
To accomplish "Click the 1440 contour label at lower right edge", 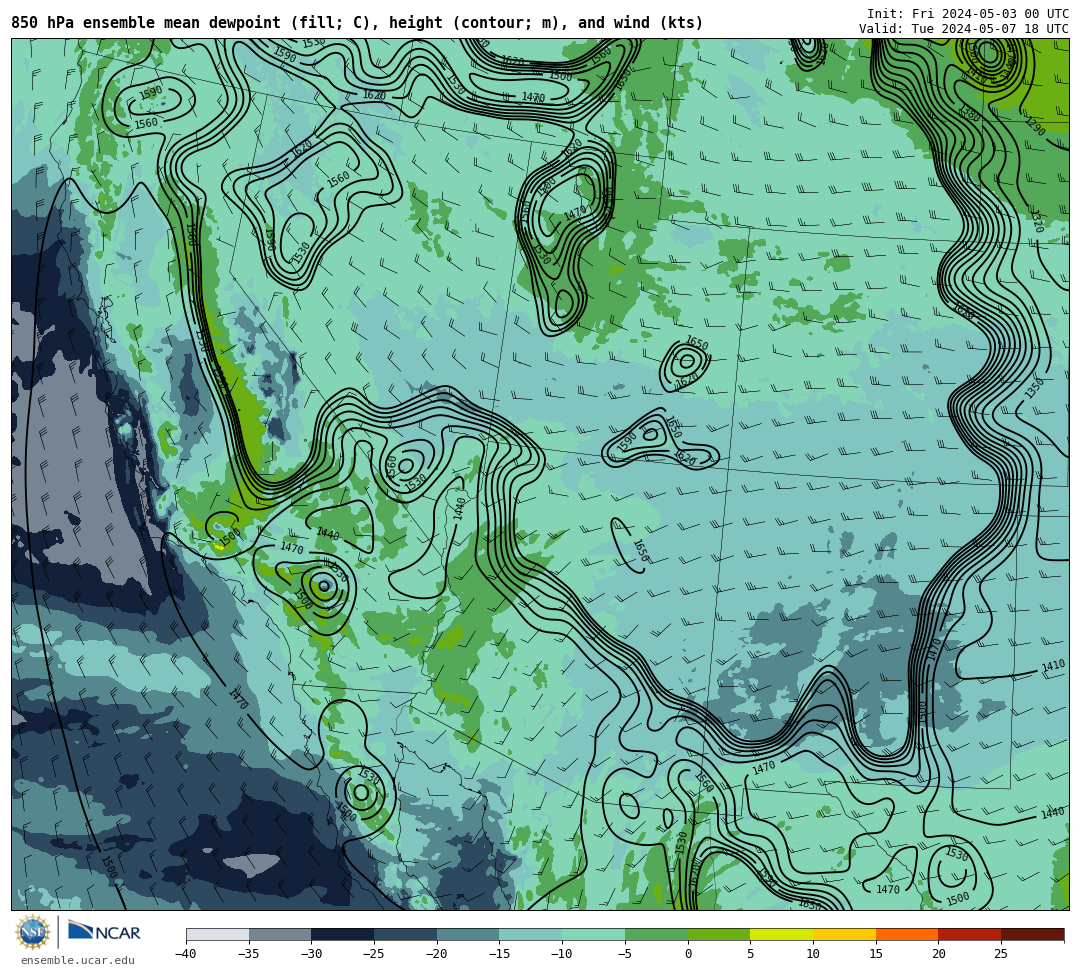I will 1052,813.
